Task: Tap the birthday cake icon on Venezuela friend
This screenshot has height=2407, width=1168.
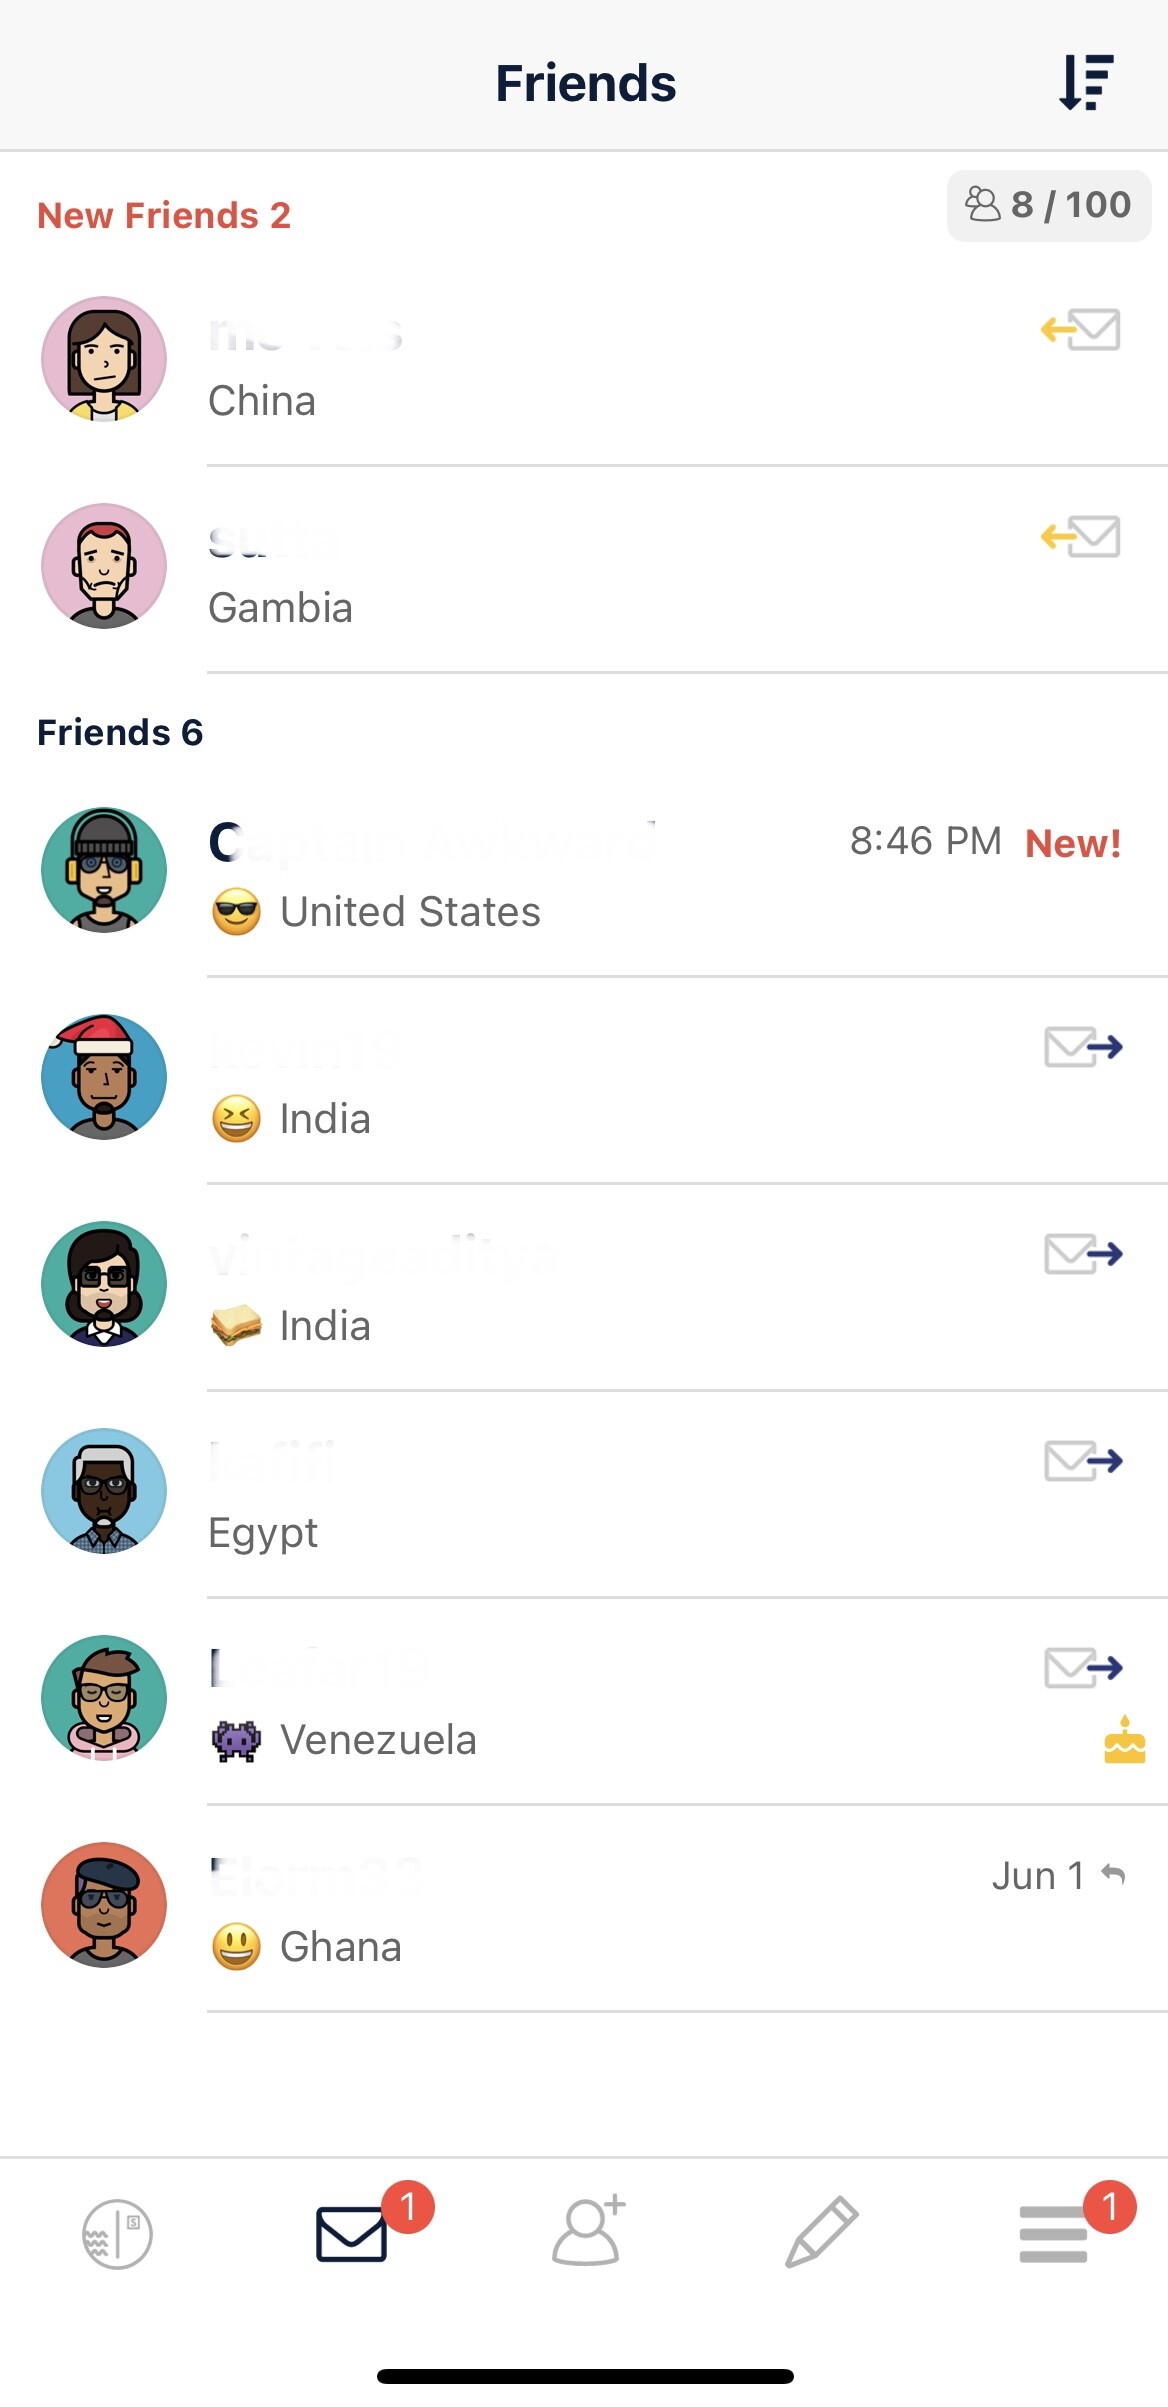Action: pyautogui.click(x=1124, y=1739)
